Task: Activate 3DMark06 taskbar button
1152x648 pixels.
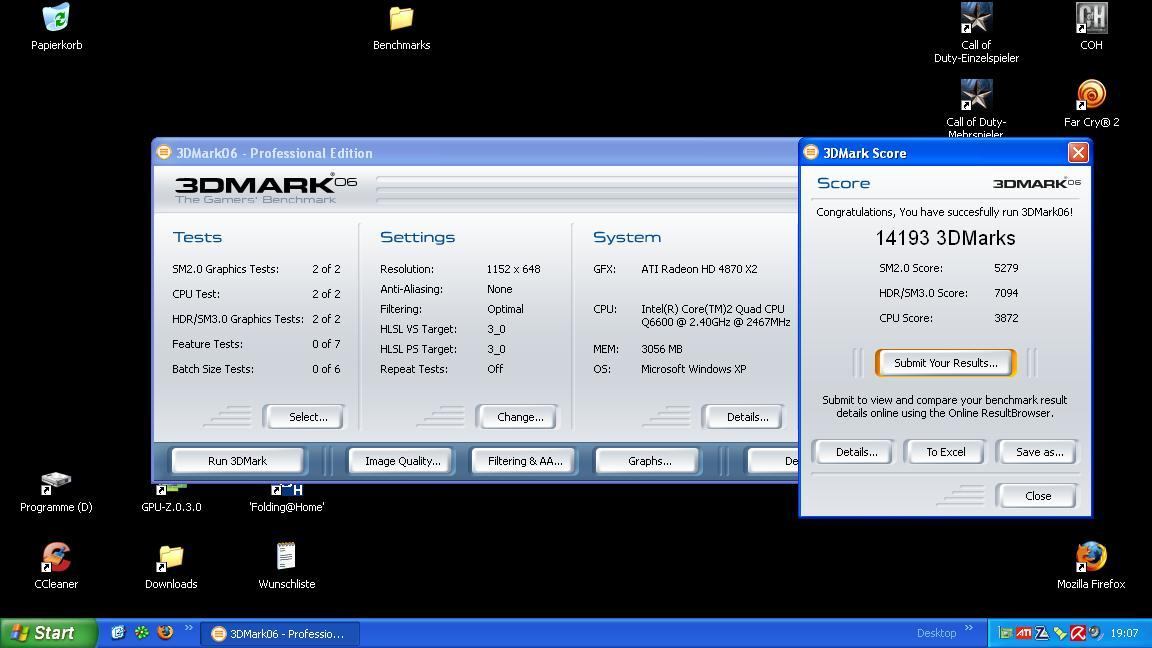Action: pos(280,633)
